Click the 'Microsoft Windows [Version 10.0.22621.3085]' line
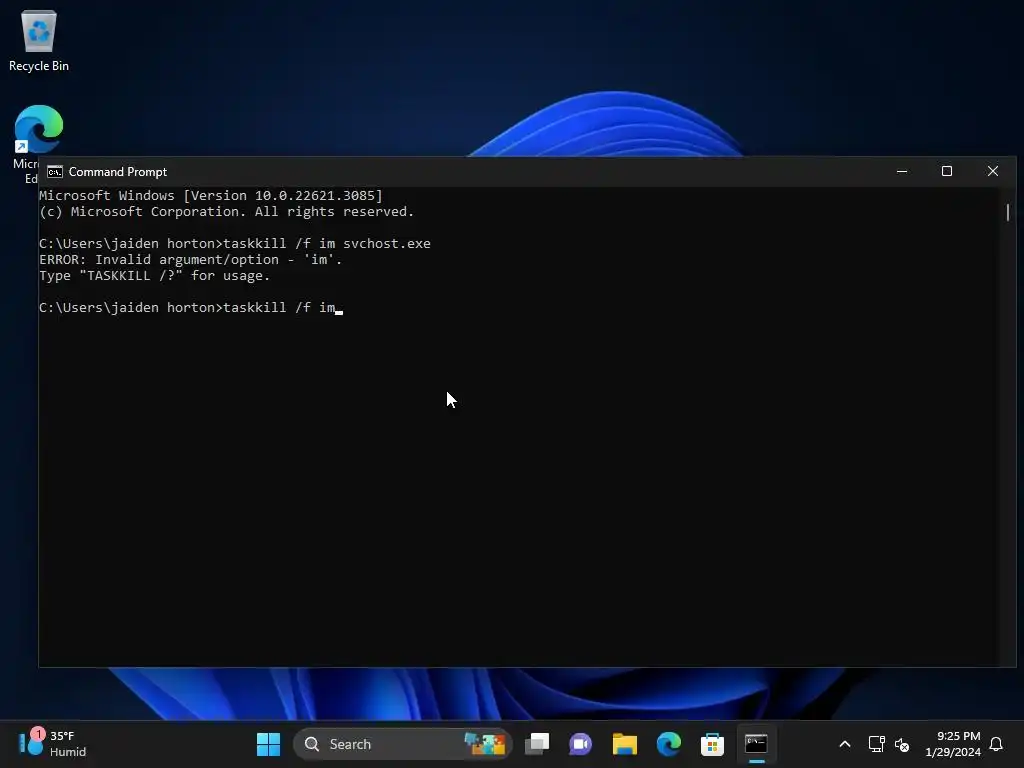The height and width of the screenshot is (768, 1024). point(210,195)
